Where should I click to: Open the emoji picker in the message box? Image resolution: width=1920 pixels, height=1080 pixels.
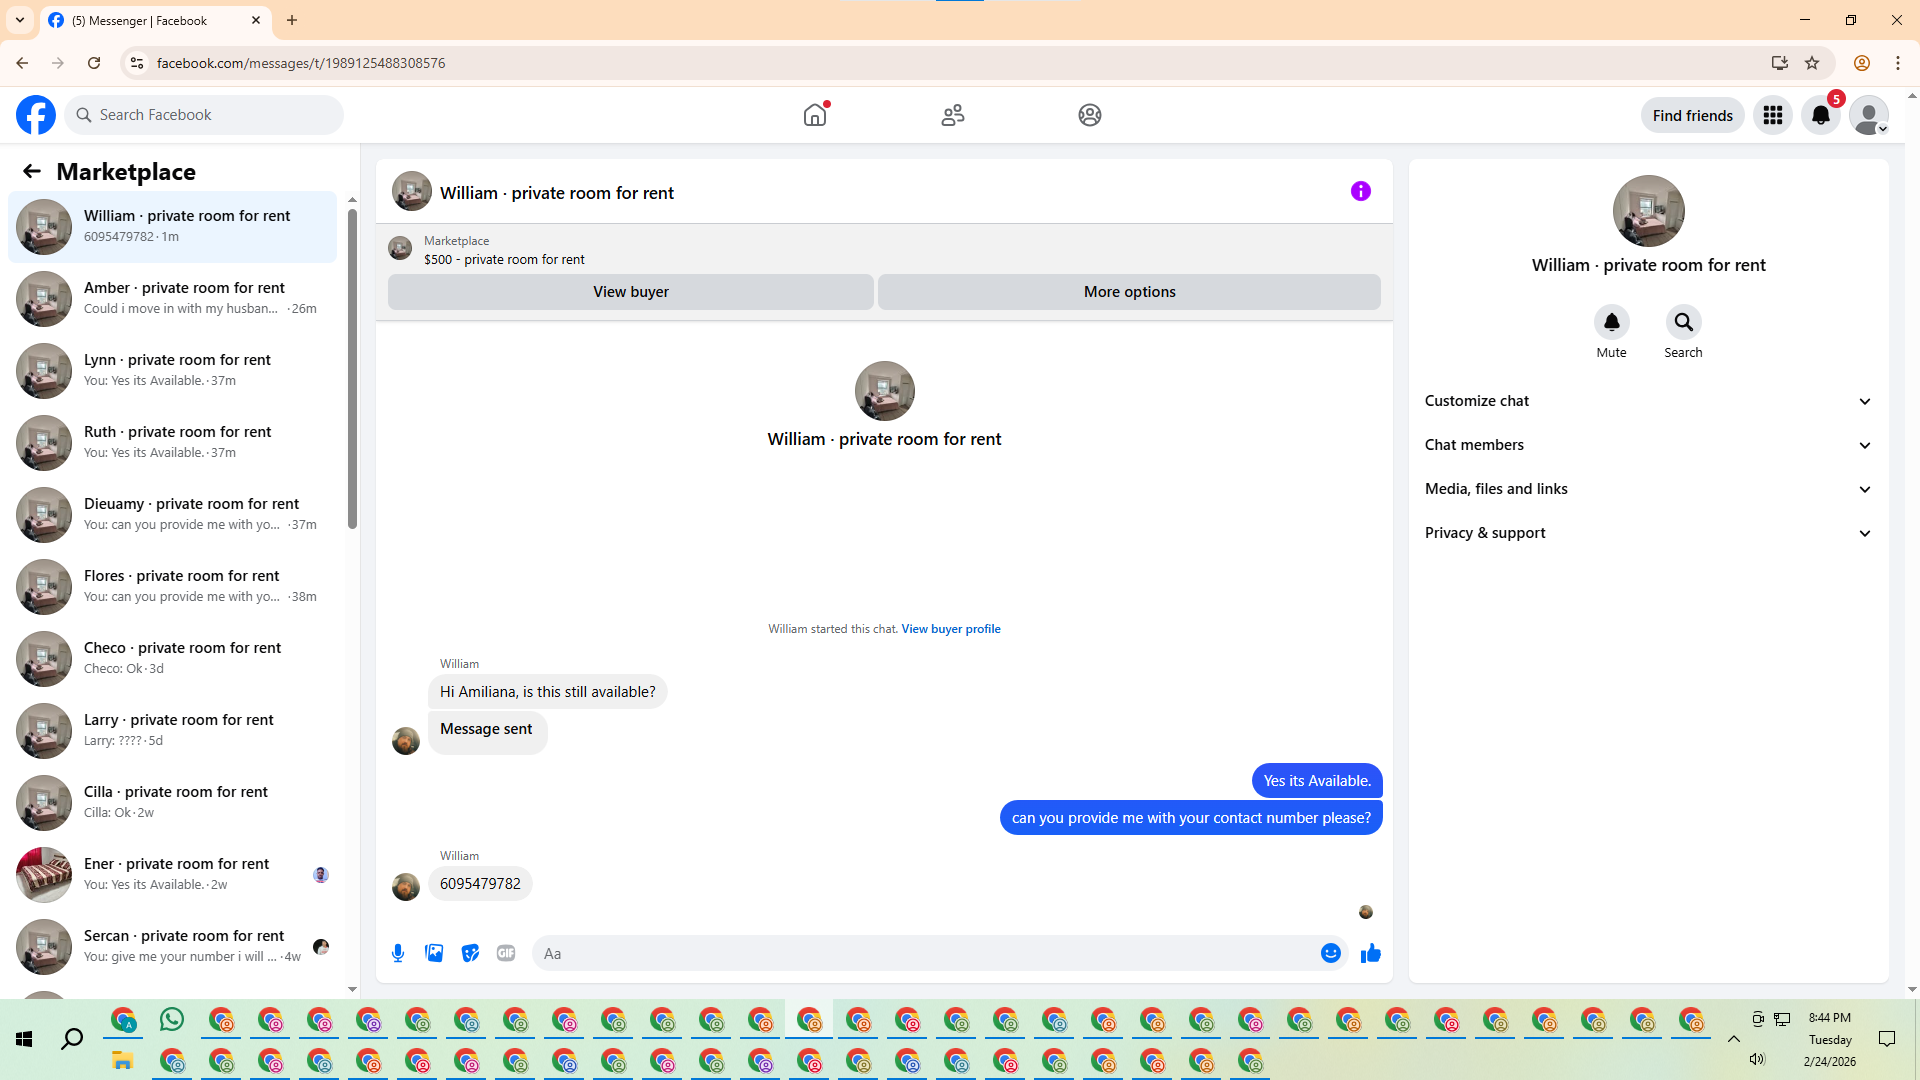[x=1330, y=953]
